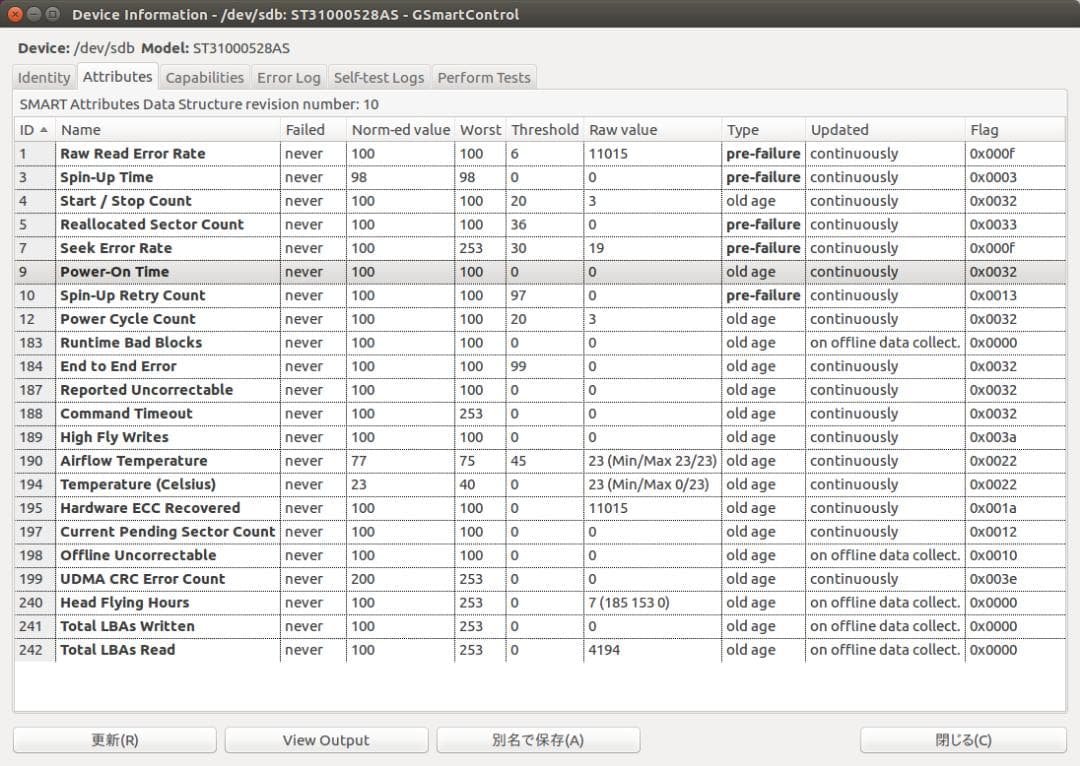Switch to Self-test Logs tab
The height and width of the screenshot is (766, 1080).
tap(379, 78)
